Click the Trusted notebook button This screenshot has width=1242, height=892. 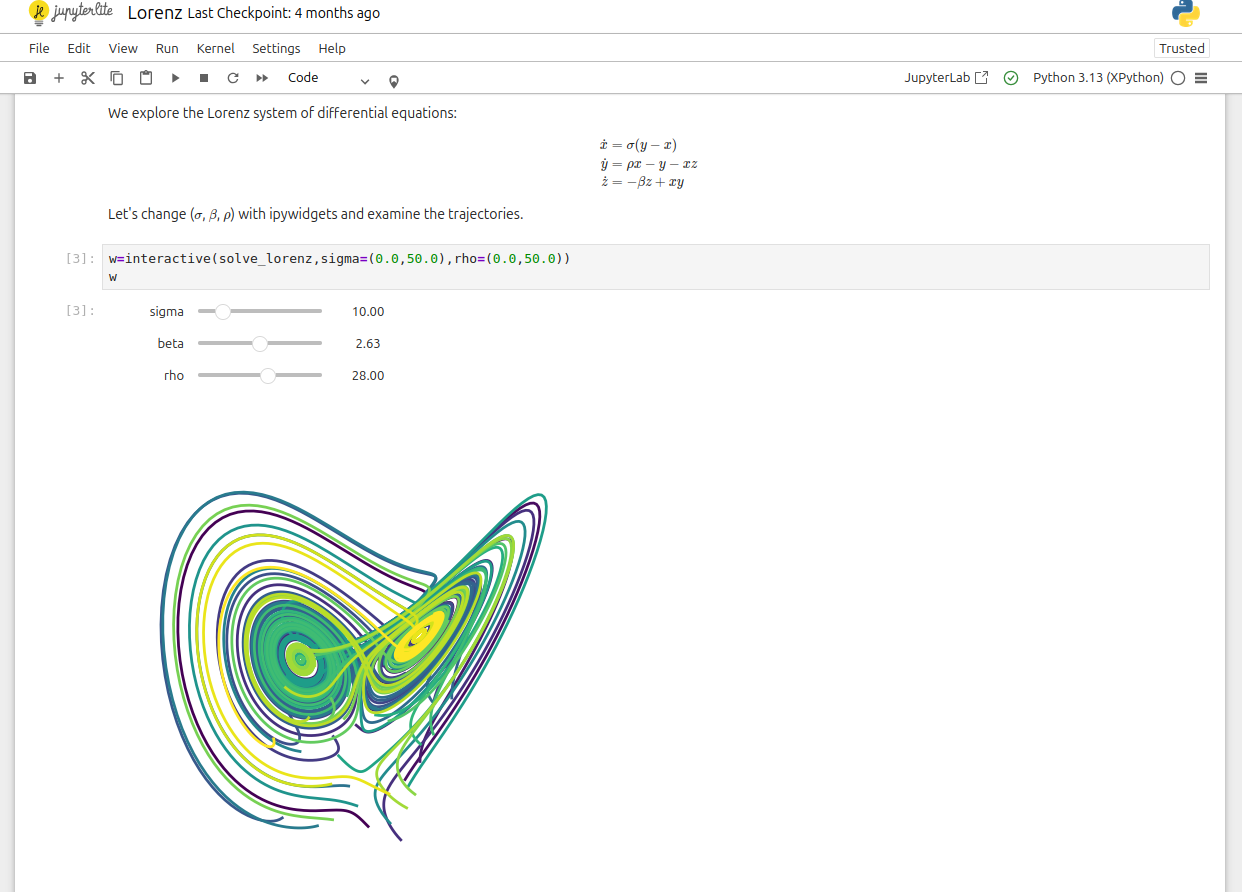1181,48
